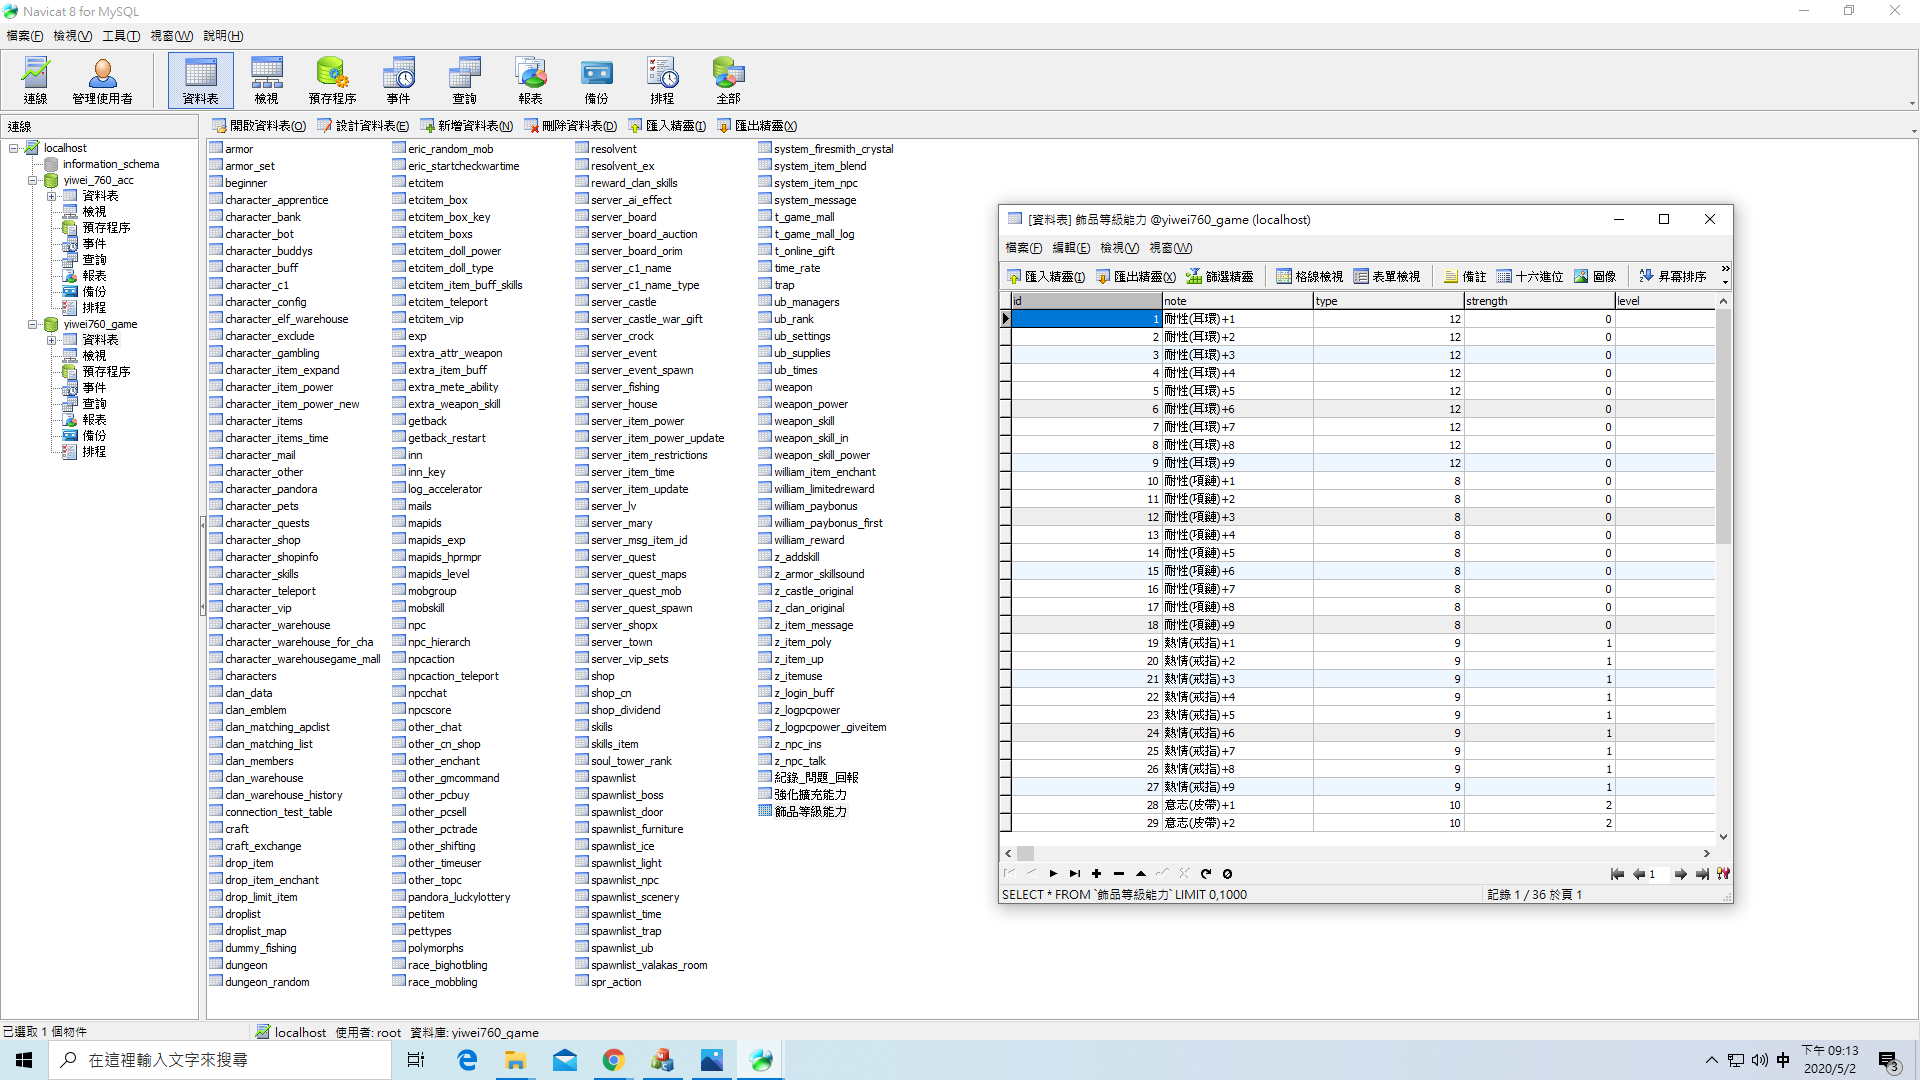
Task: Click 匯入精靈 in the table window toolbar
Action: (1046, 277)
